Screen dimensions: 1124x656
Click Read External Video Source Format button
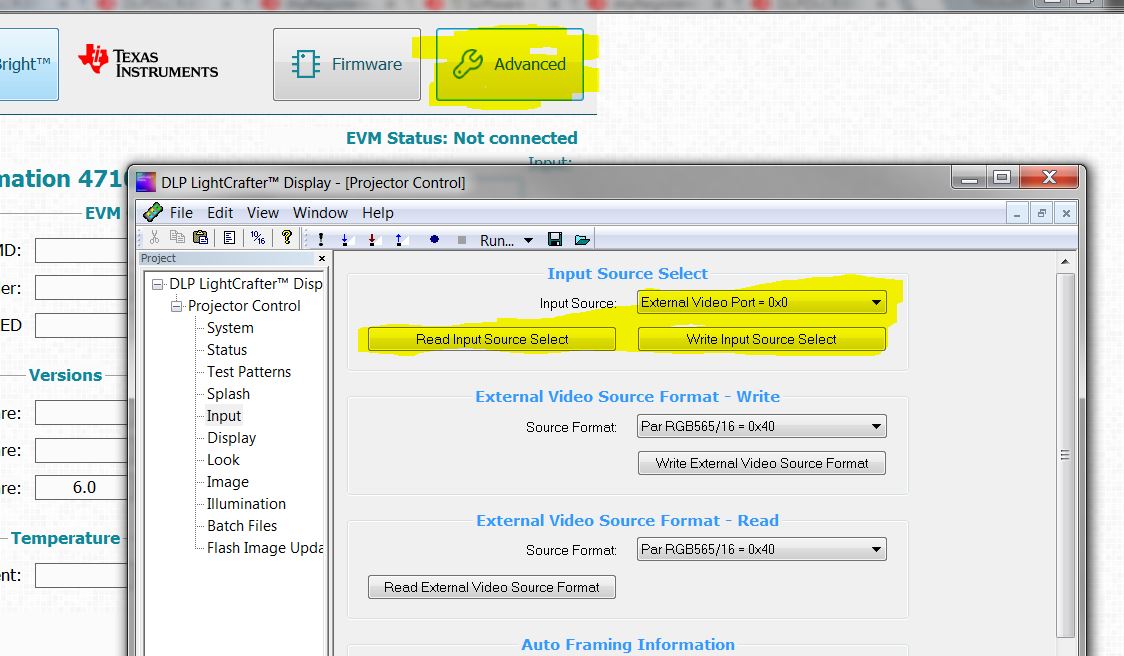tap(492, 587)
